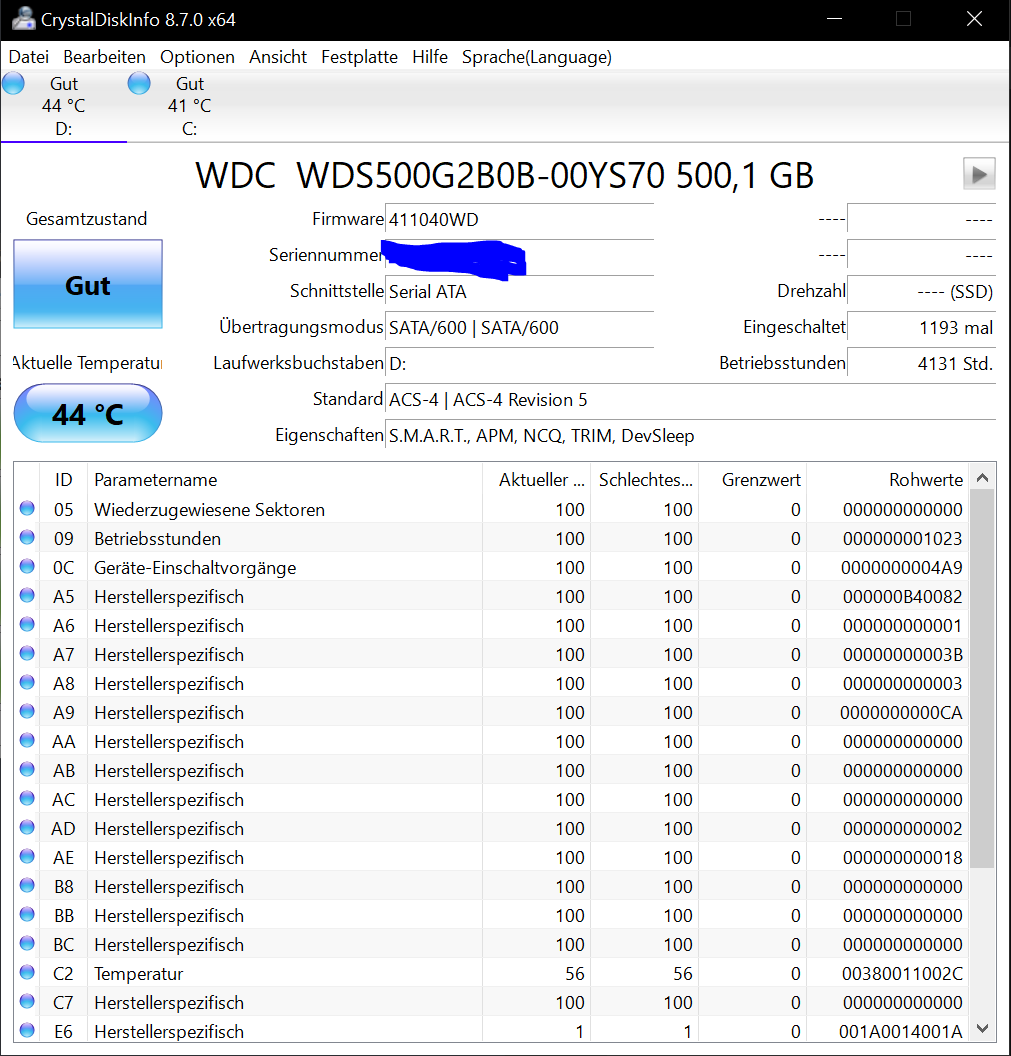The width and height of the screenshot is (1011, 1056).
Task: Click the Parametername column header
Action: (x=284, y=480)
